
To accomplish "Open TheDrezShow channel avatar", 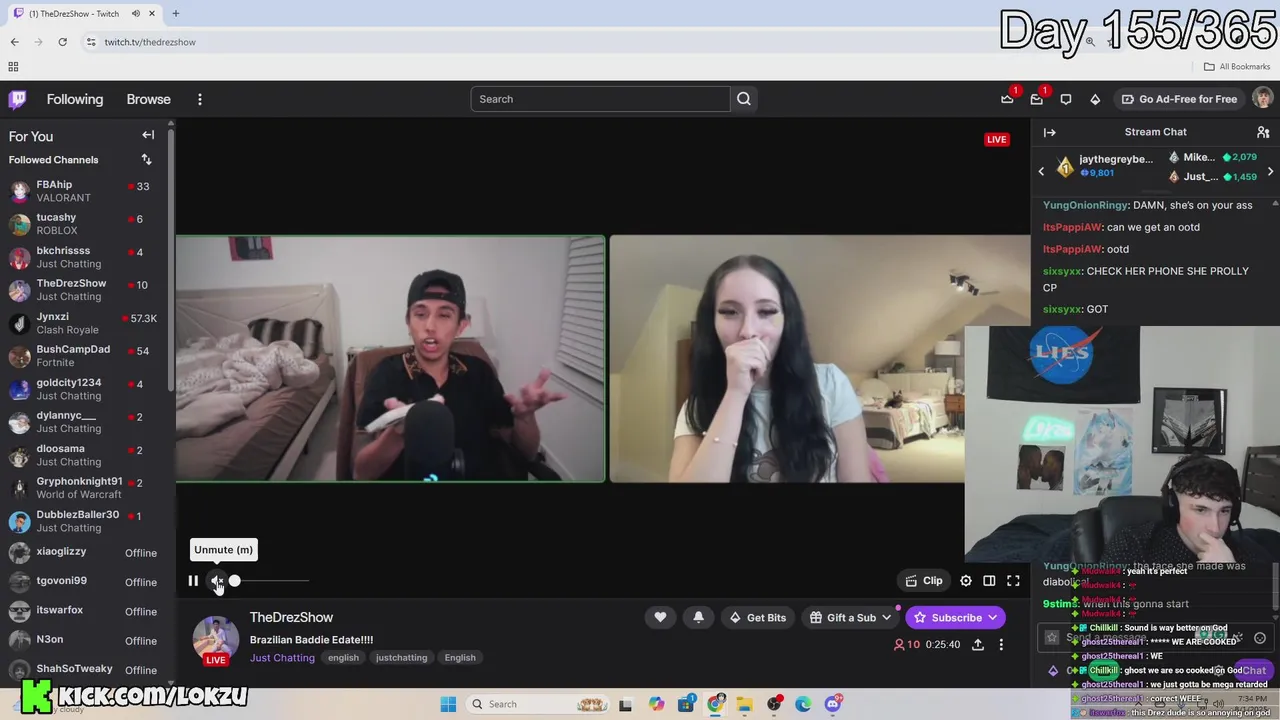I will pyautogui.click(x=215, y=640).
